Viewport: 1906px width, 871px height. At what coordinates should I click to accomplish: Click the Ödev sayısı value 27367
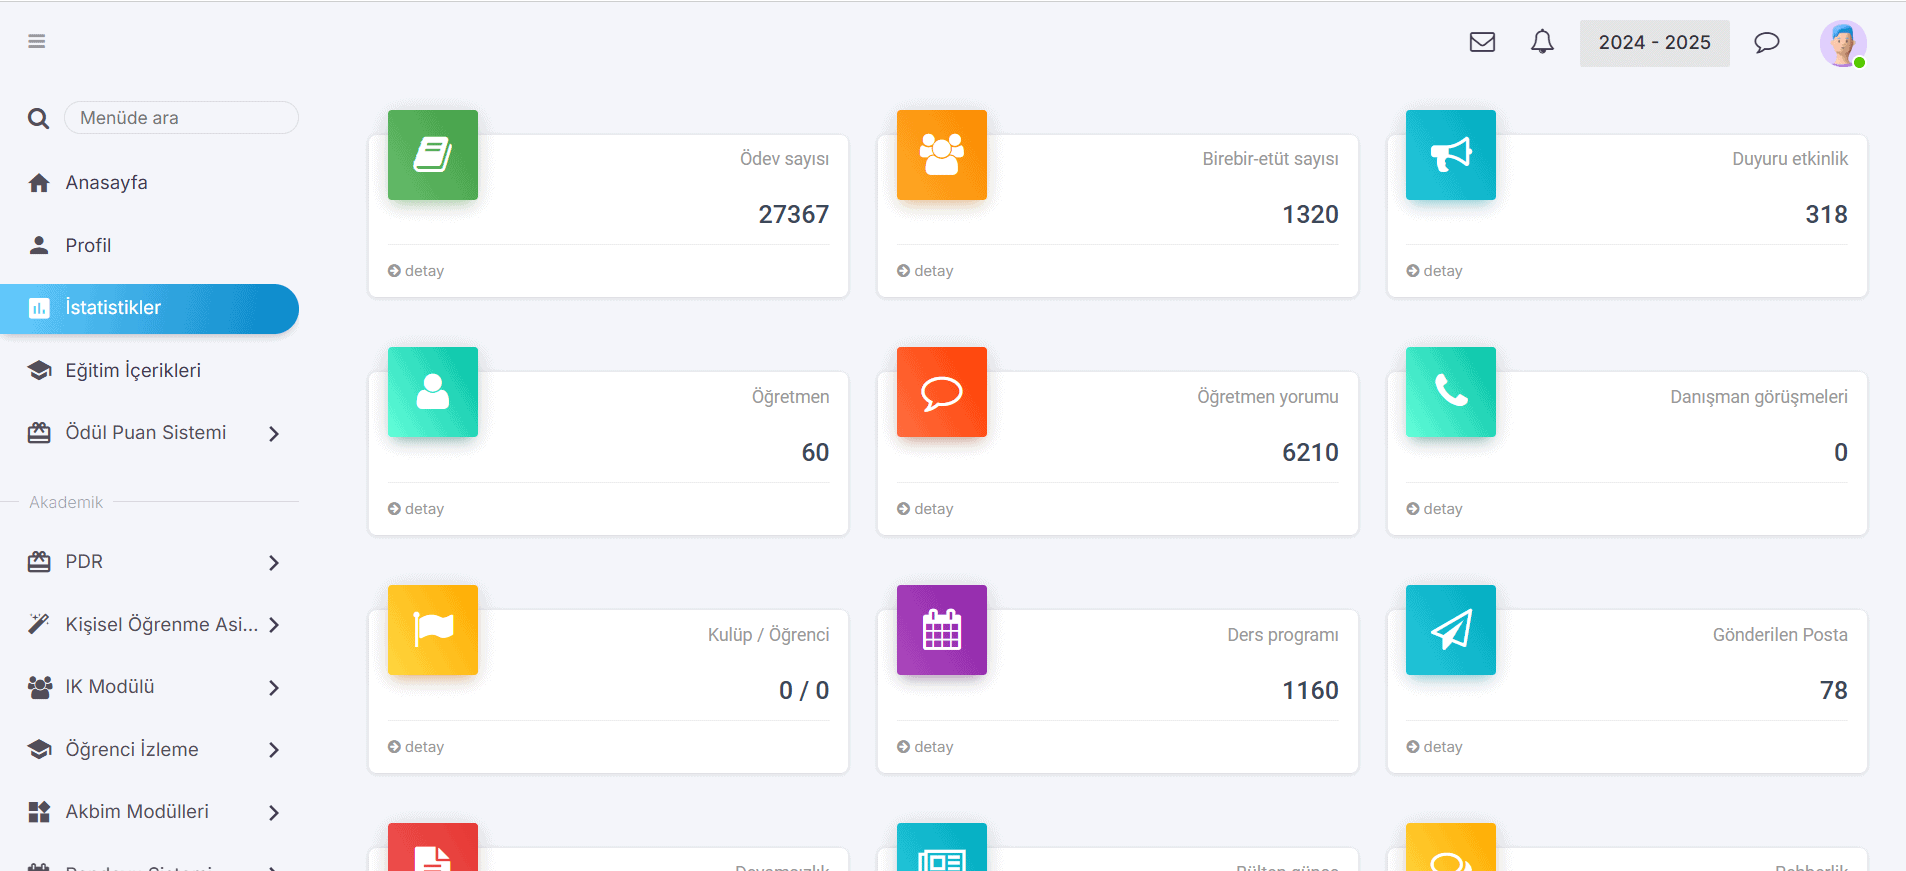pos(794,215)
